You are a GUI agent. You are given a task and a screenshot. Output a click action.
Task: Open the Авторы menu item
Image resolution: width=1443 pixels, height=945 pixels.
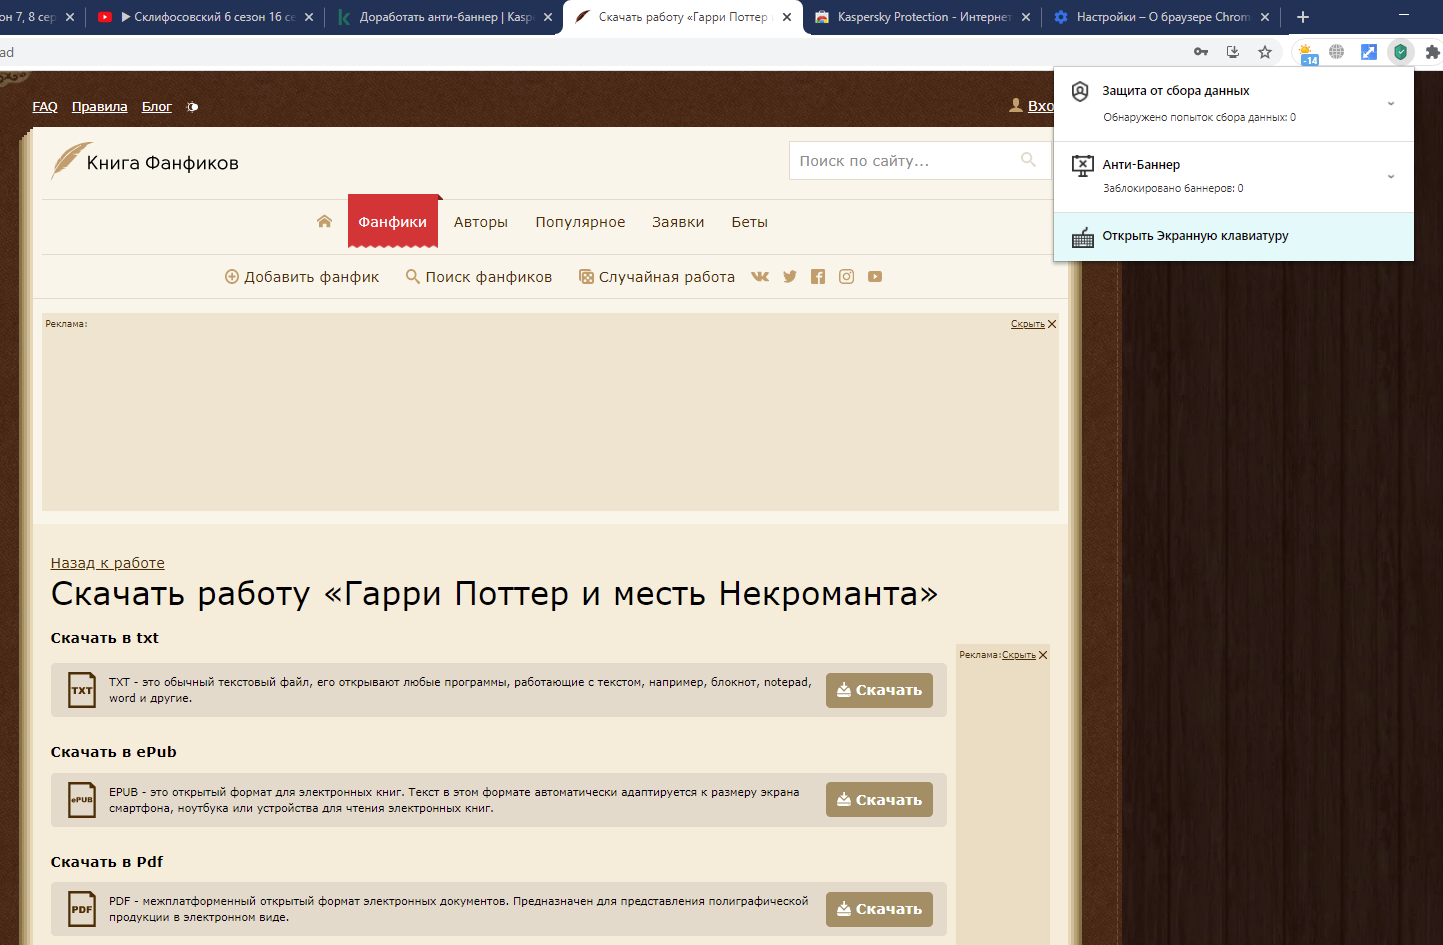[x=481, y=222]
